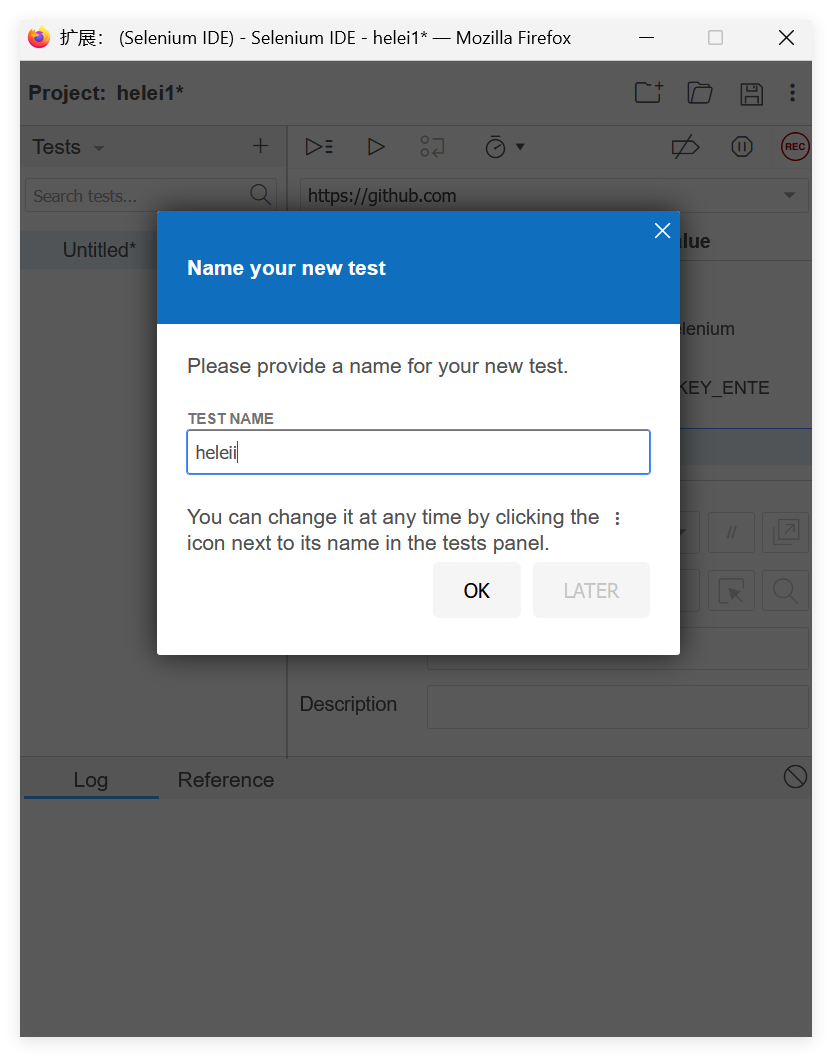Open project via folder icon
Screen dimensions: 832x1057
[700, 93]
